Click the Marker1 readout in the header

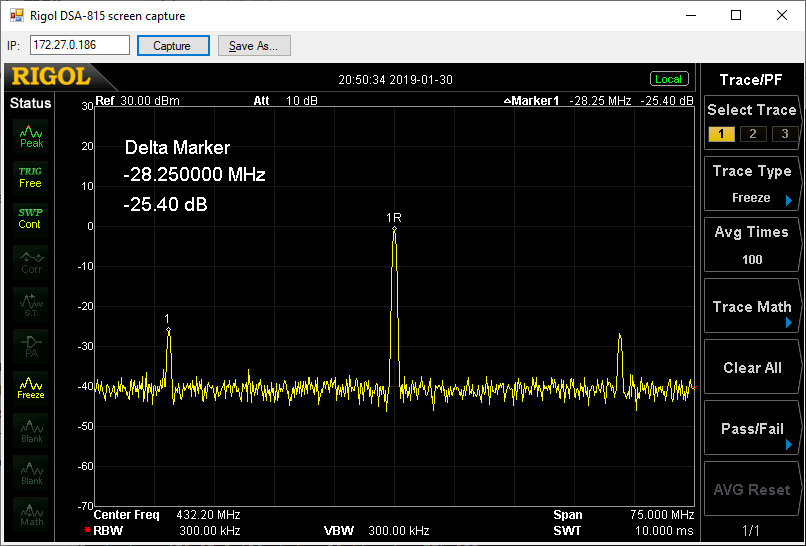[598, 100]
